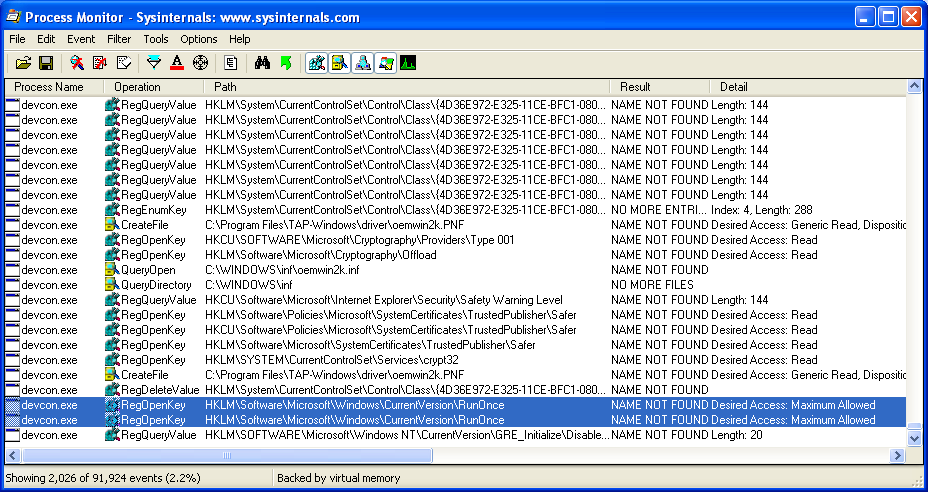Image resolution: width=928 pixels, height=492 pixels.
Task: Click the Process Name column header
Action: pyautogui.click(x=54, y=87)
